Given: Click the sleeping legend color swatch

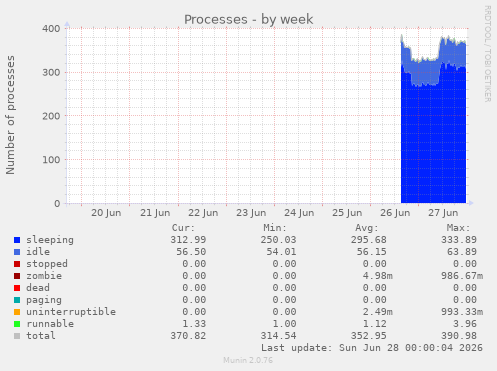Looking at the screenshot, I should click(x=17, y=240).
